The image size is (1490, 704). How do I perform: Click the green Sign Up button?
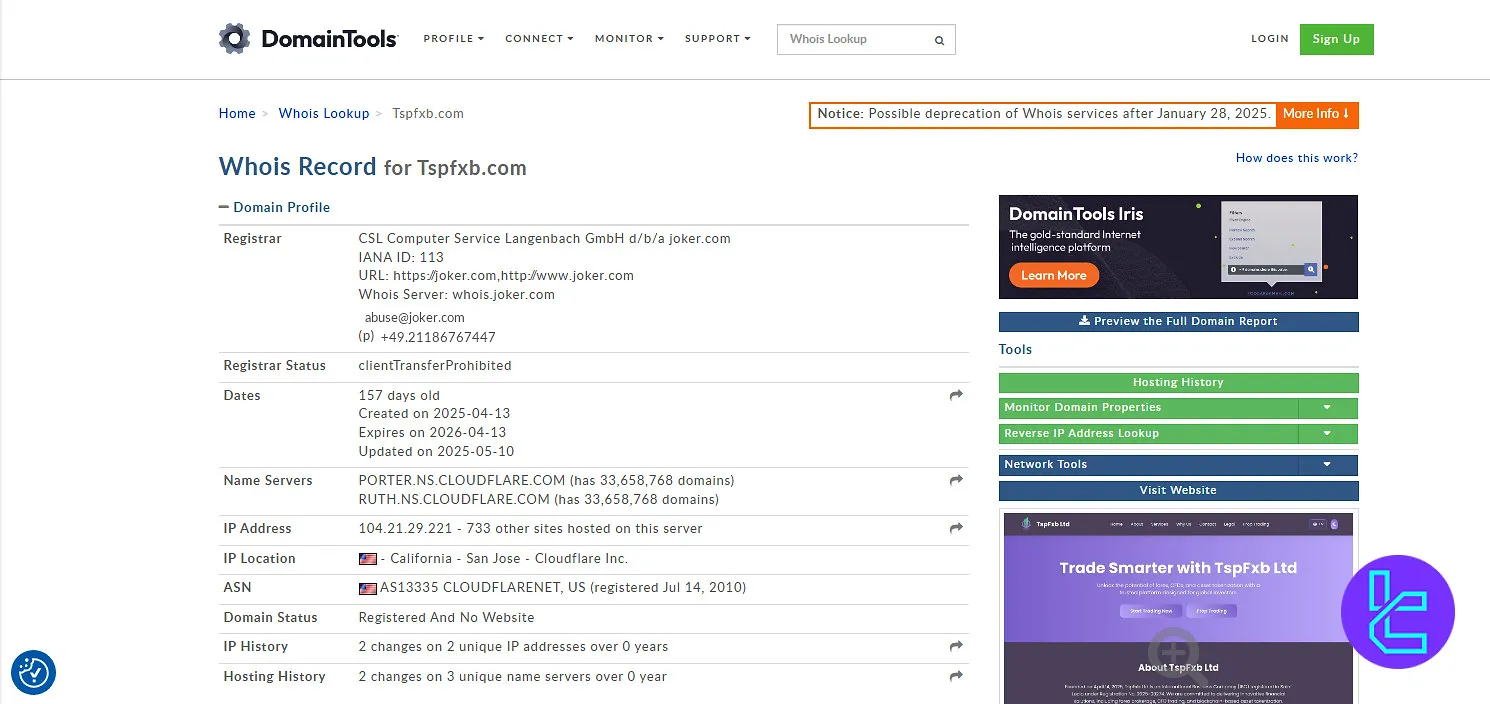(x=1336, y=39)
